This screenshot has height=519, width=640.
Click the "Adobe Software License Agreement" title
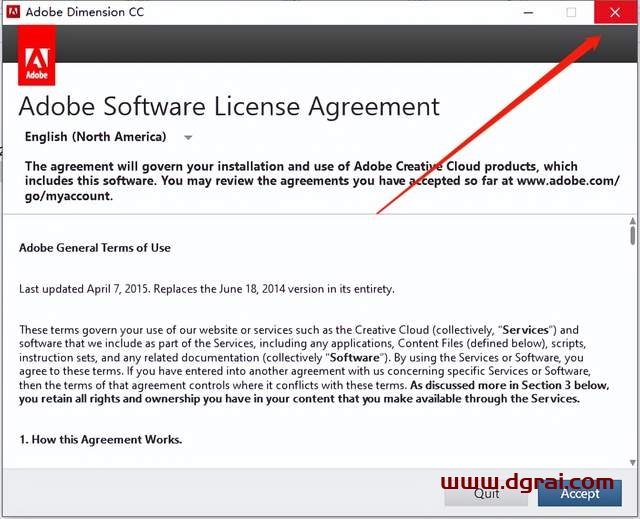pos(229,107)
